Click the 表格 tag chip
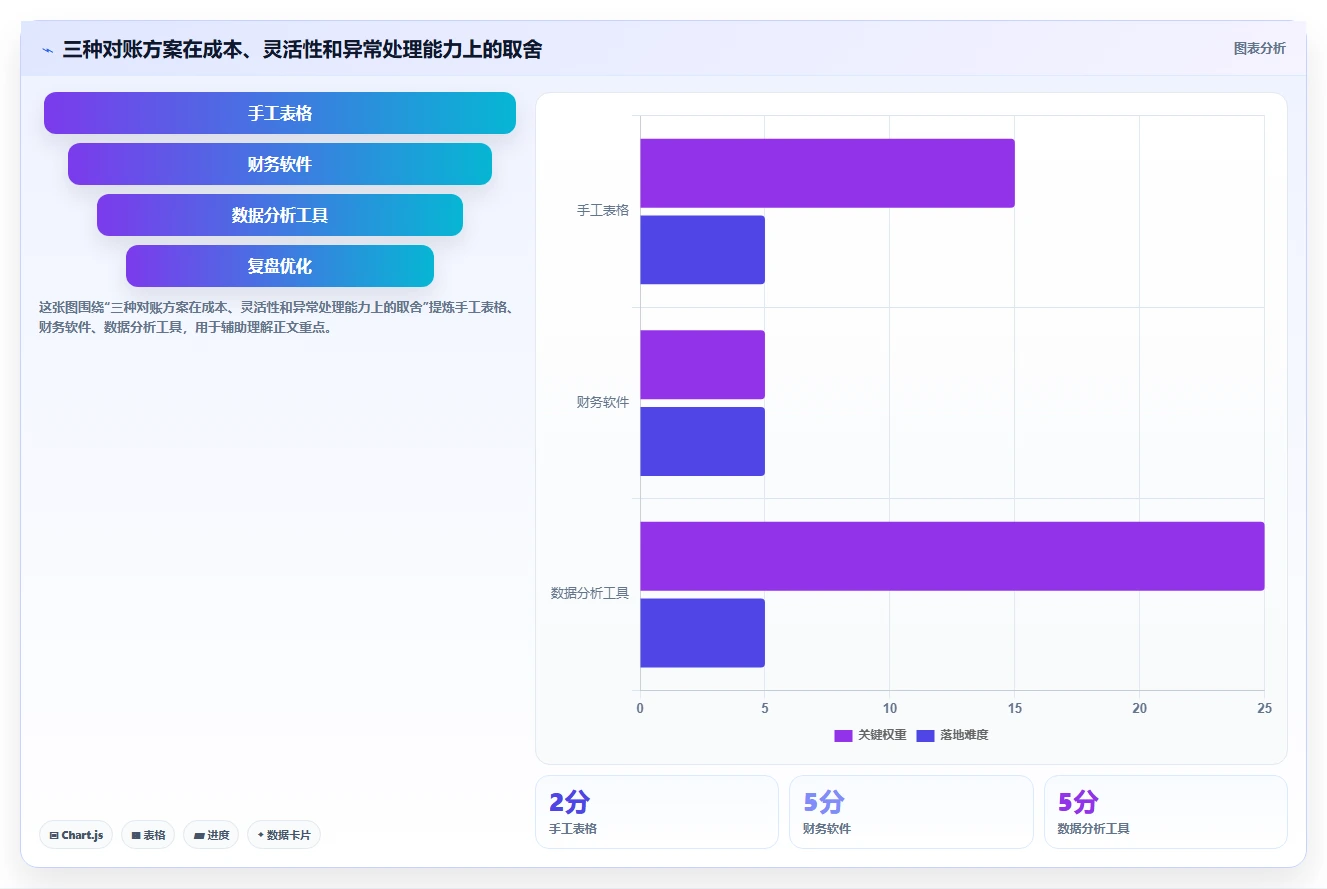Screen dimensions: 1327x889 tap(148, 835)
